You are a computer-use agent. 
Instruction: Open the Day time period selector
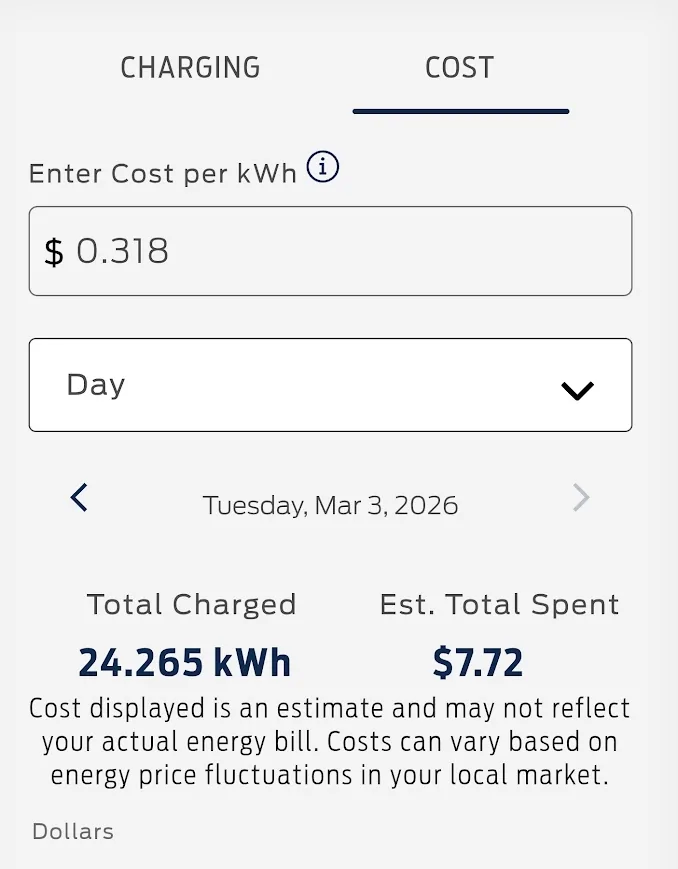click(x=330, y=385)
